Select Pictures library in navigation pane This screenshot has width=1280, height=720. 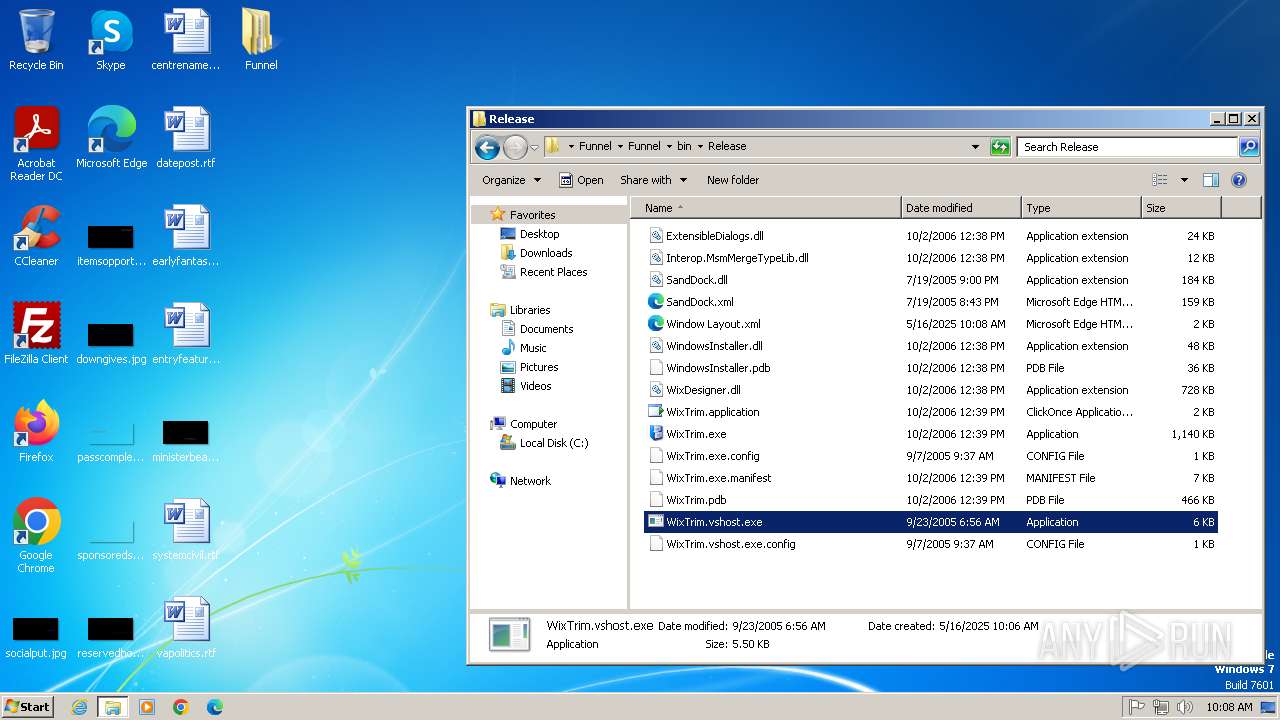[x=539, y=367]
